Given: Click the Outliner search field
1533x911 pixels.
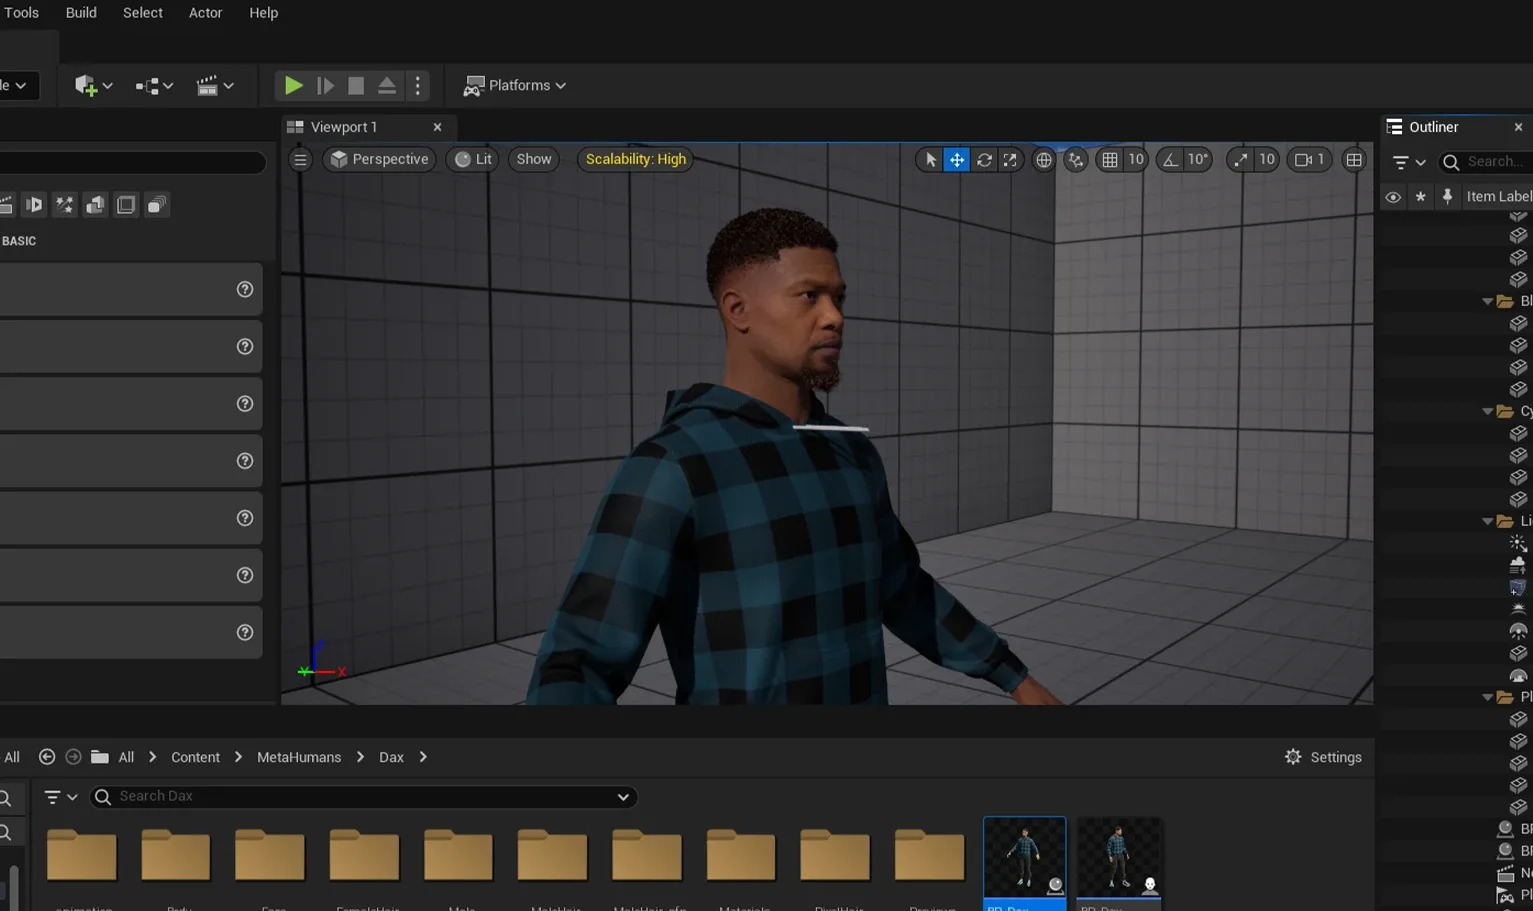Looking at the screenshot, I should point(1488,162).
